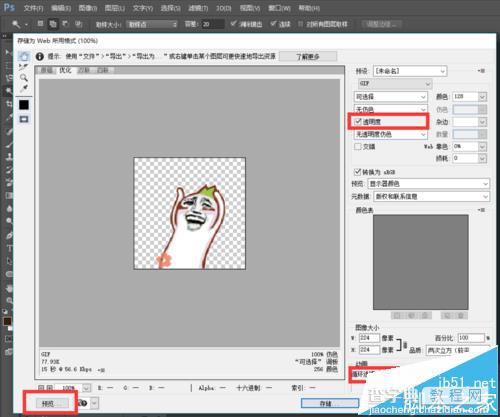Open the 滤镜 menu
Viewport: 500px width, 417px height.
198,8
